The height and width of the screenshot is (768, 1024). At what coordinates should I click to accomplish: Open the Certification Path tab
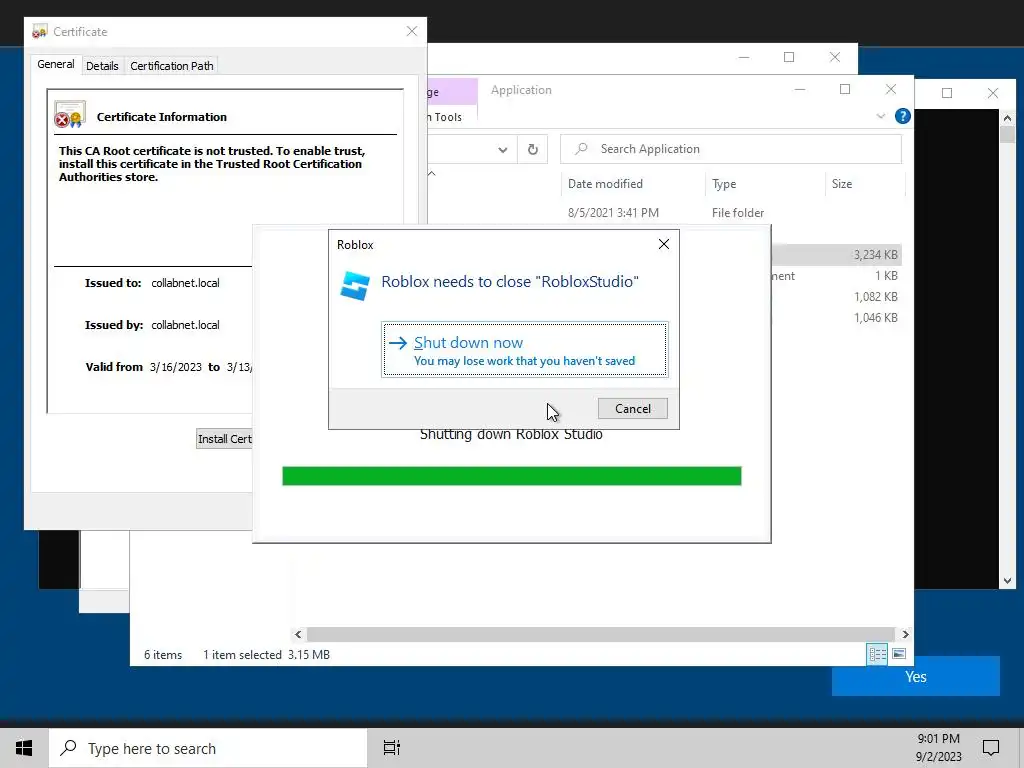tap(172, 66)
